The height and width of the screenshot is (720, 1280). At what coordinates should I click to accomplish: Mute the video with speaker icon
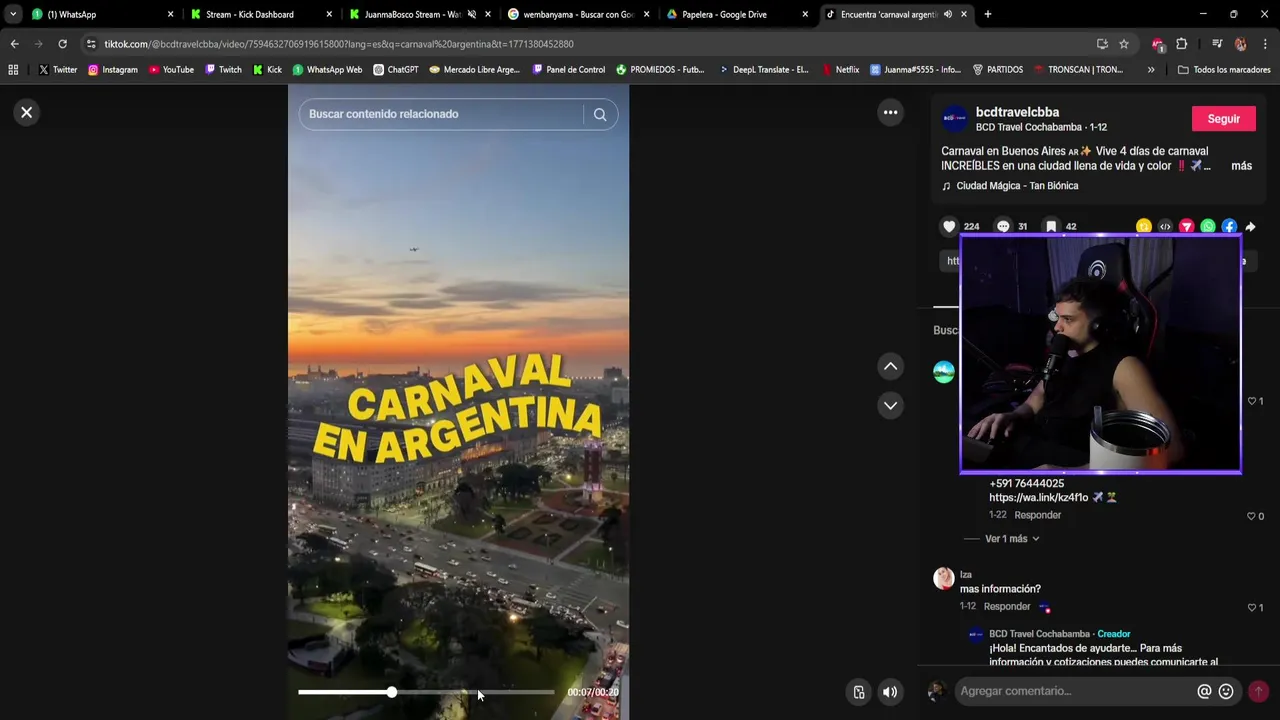(x=890, y=692)
